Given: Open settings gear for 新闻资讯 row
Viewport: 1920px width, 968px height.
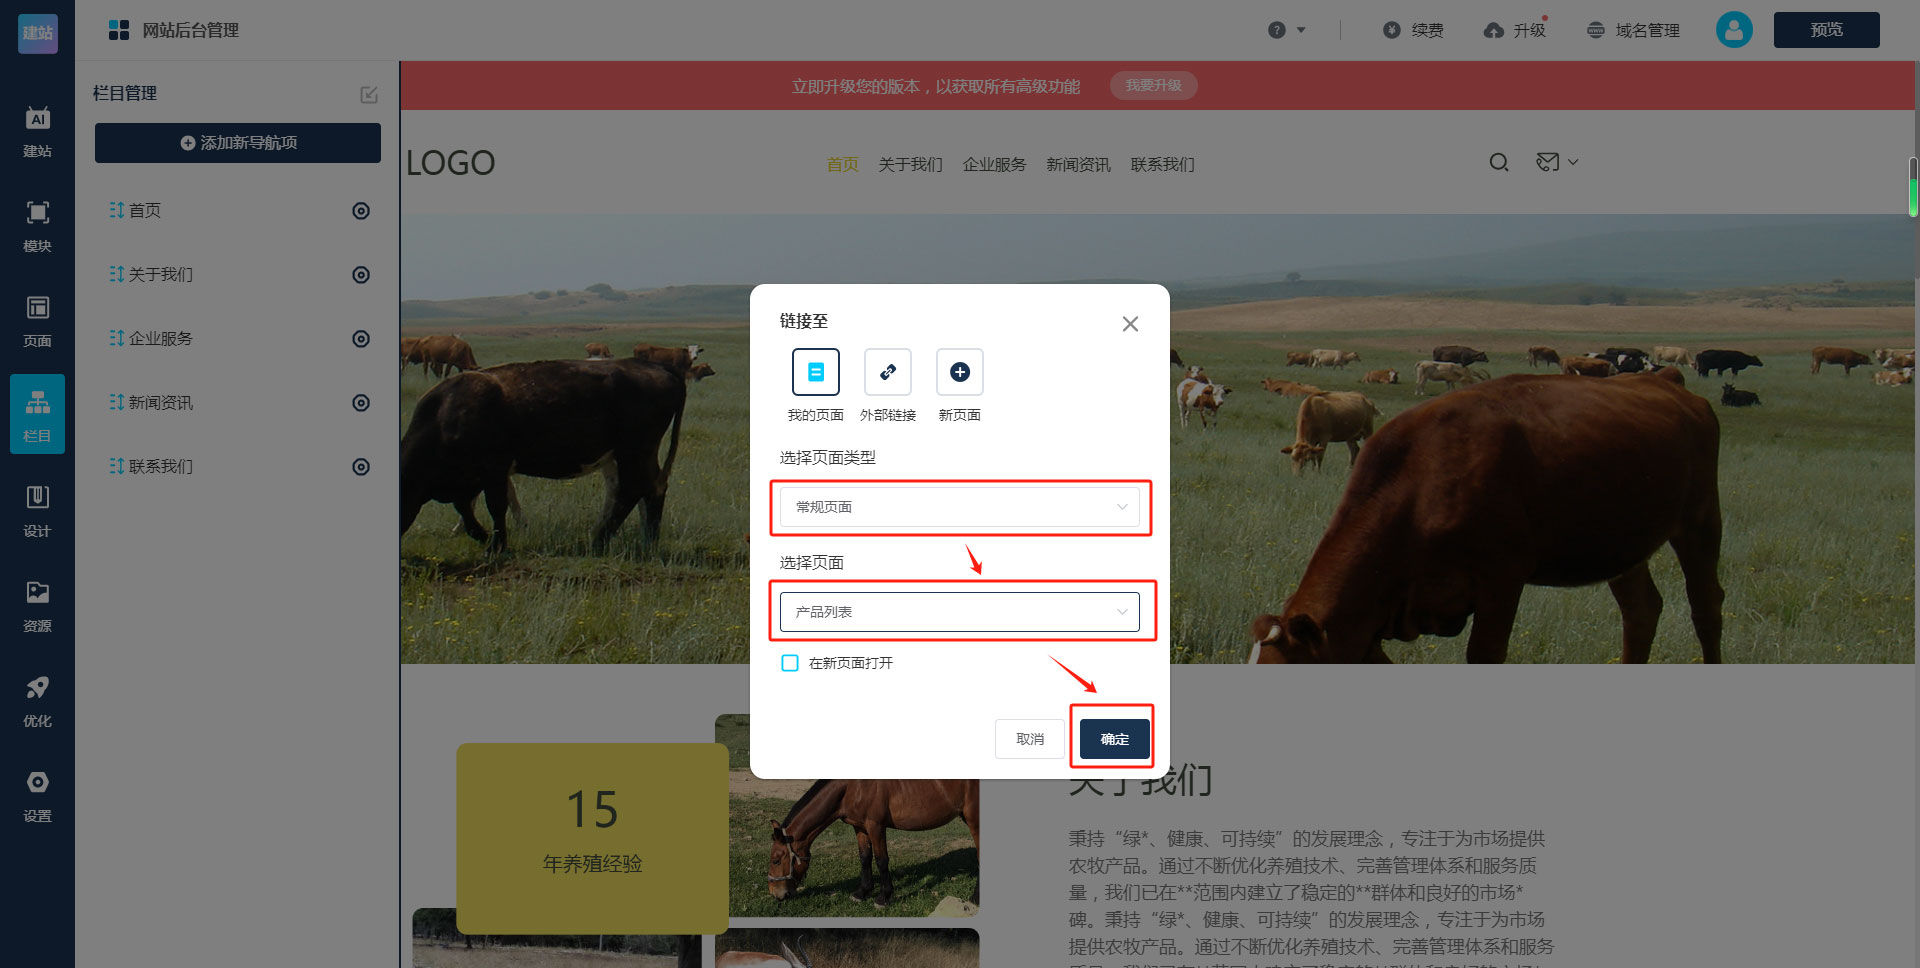Looking at the screenshot, I should point(361,403).
